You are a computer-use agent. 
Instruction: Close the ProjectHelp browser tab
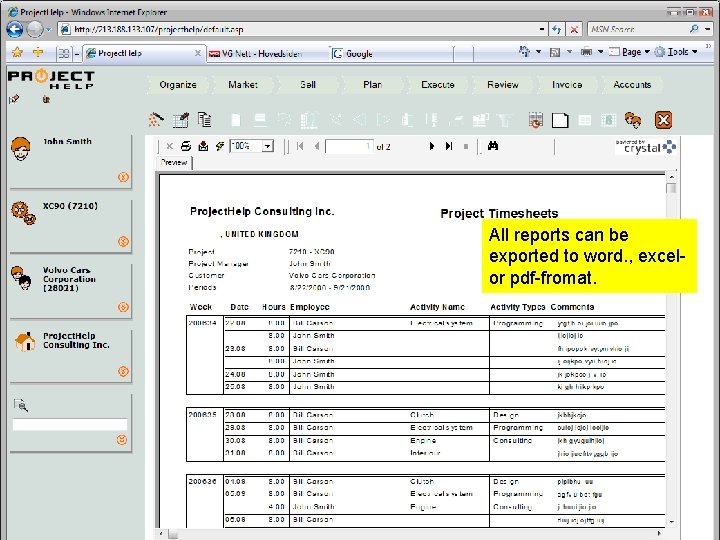[x=197, y=53]
